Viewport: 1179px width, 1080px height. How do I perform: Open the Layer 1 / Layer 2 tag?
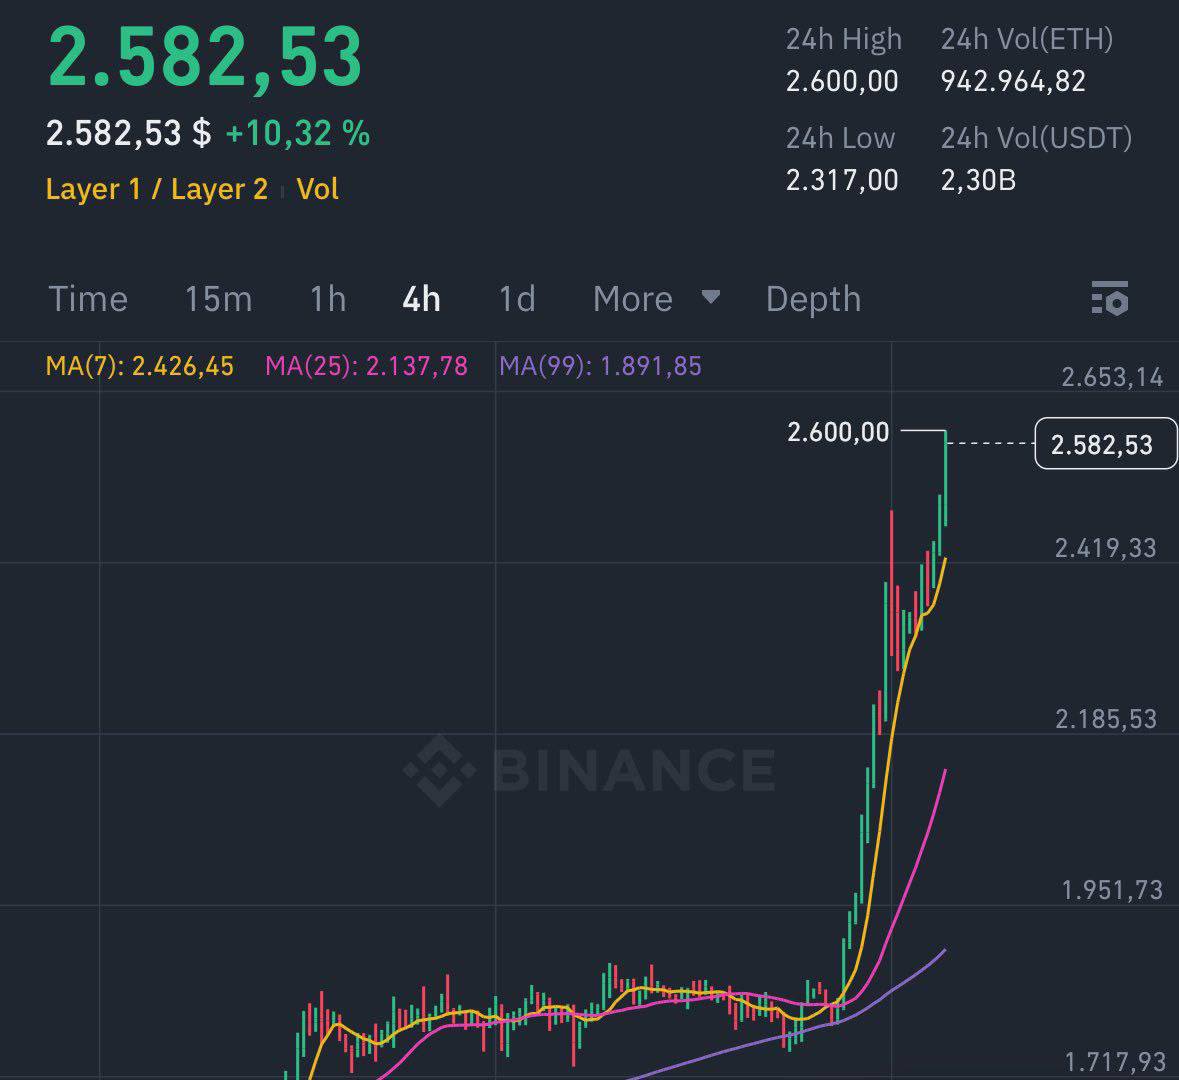pyautogui.click(x=156, y=189)
